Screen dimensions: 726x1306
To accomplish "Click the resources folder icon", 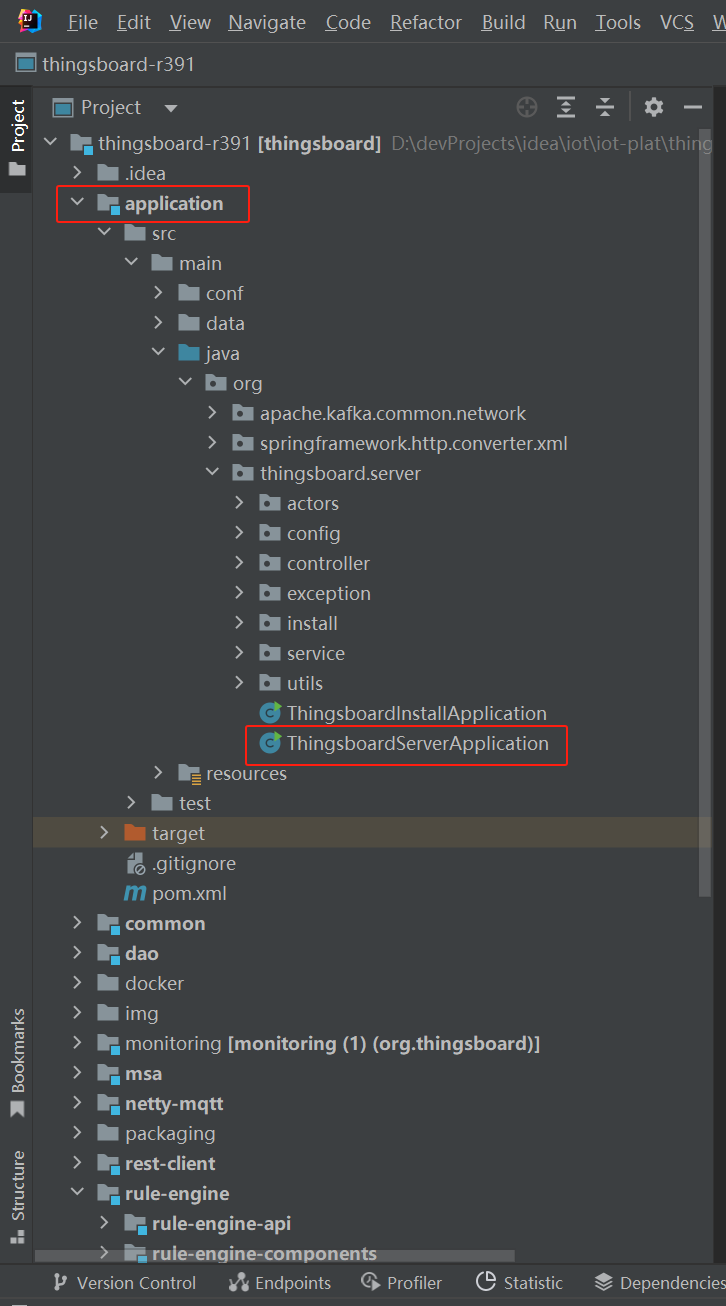I will (189, 773).
